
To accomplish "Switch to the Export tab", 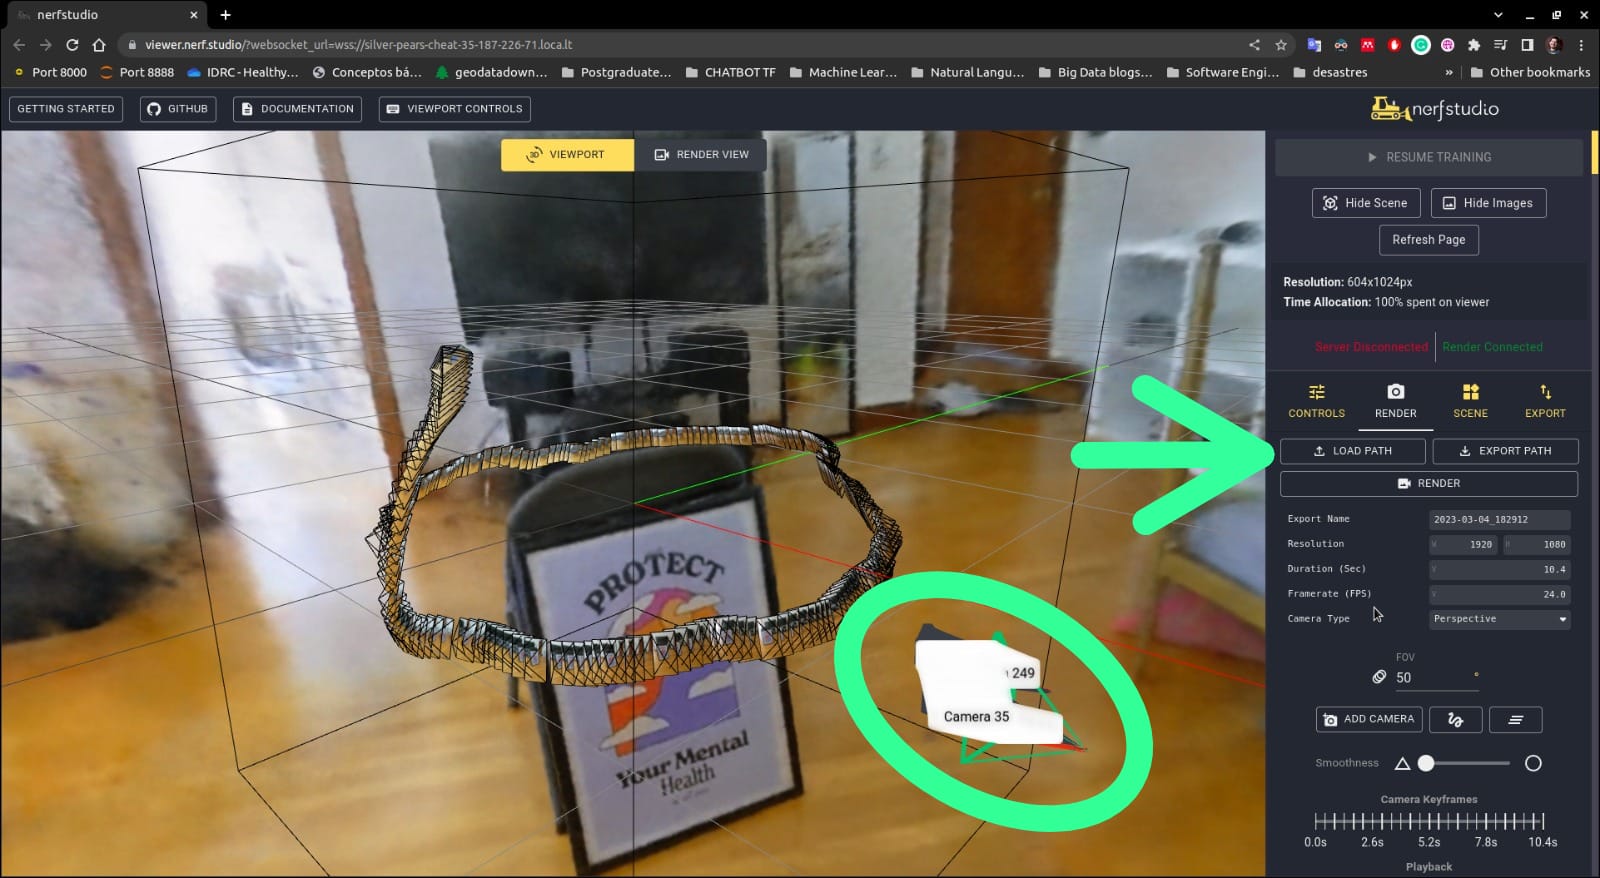I will [x=1545, y=400].
